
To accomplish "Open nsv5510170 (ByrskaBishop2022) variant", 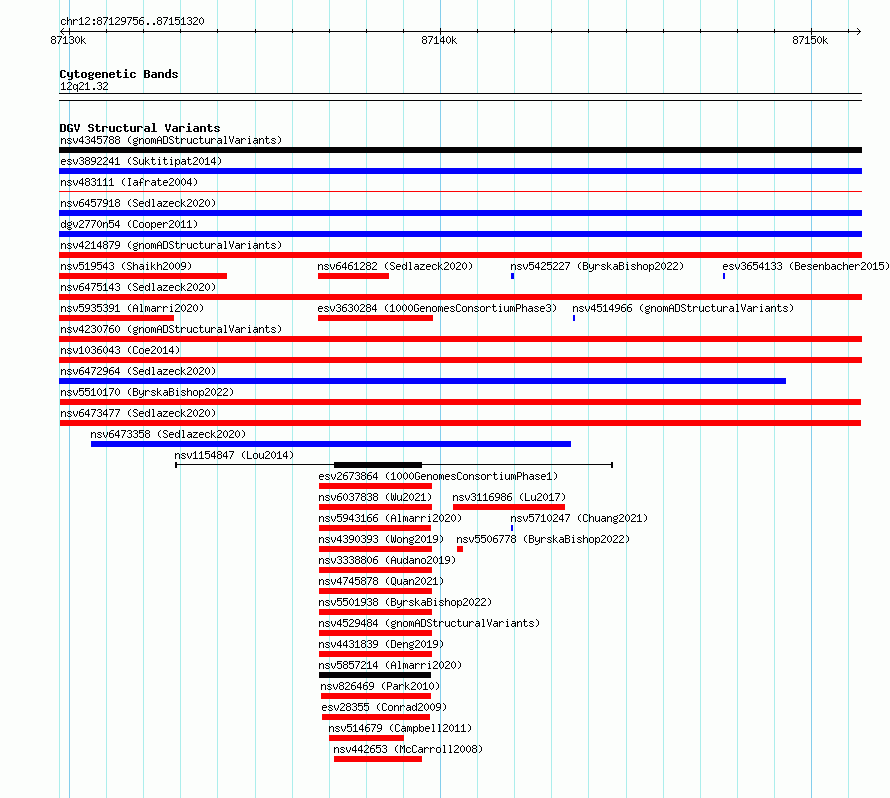I will (x=147, y=392).
